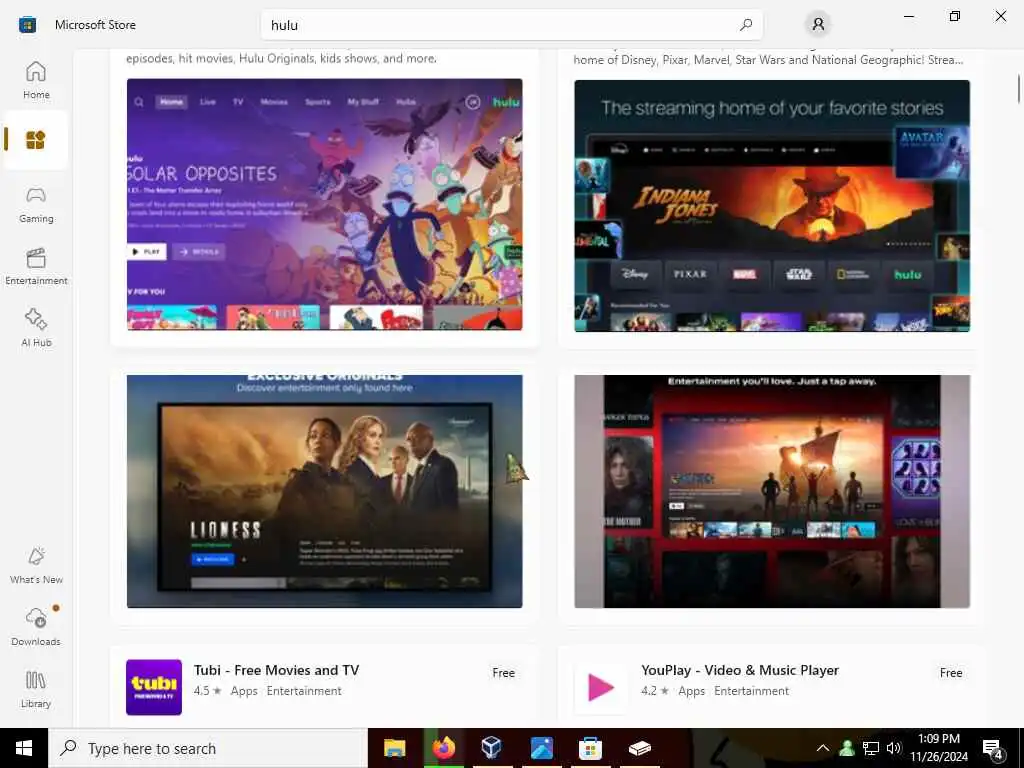
Task: Click the Tubi app icon
Action: tap(154, 687)
